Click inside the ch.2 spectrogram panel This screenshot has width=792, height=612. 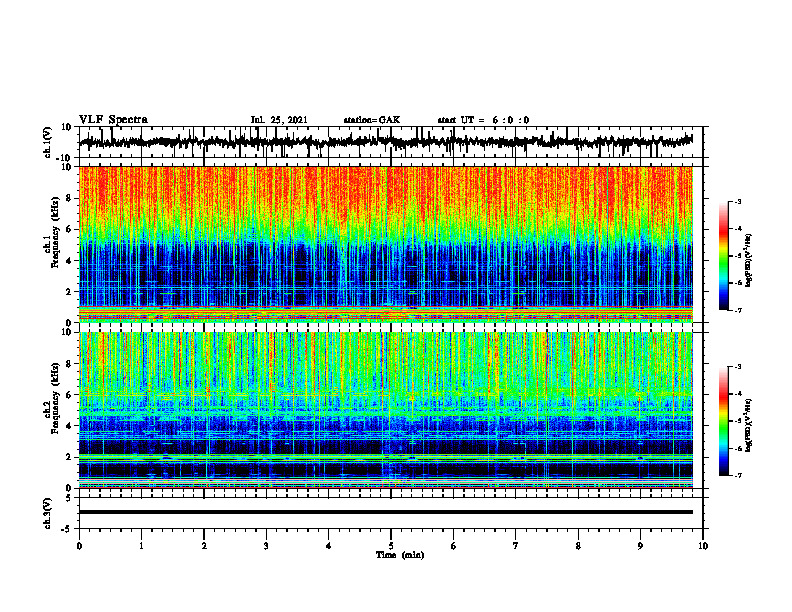tap(385, 410)
